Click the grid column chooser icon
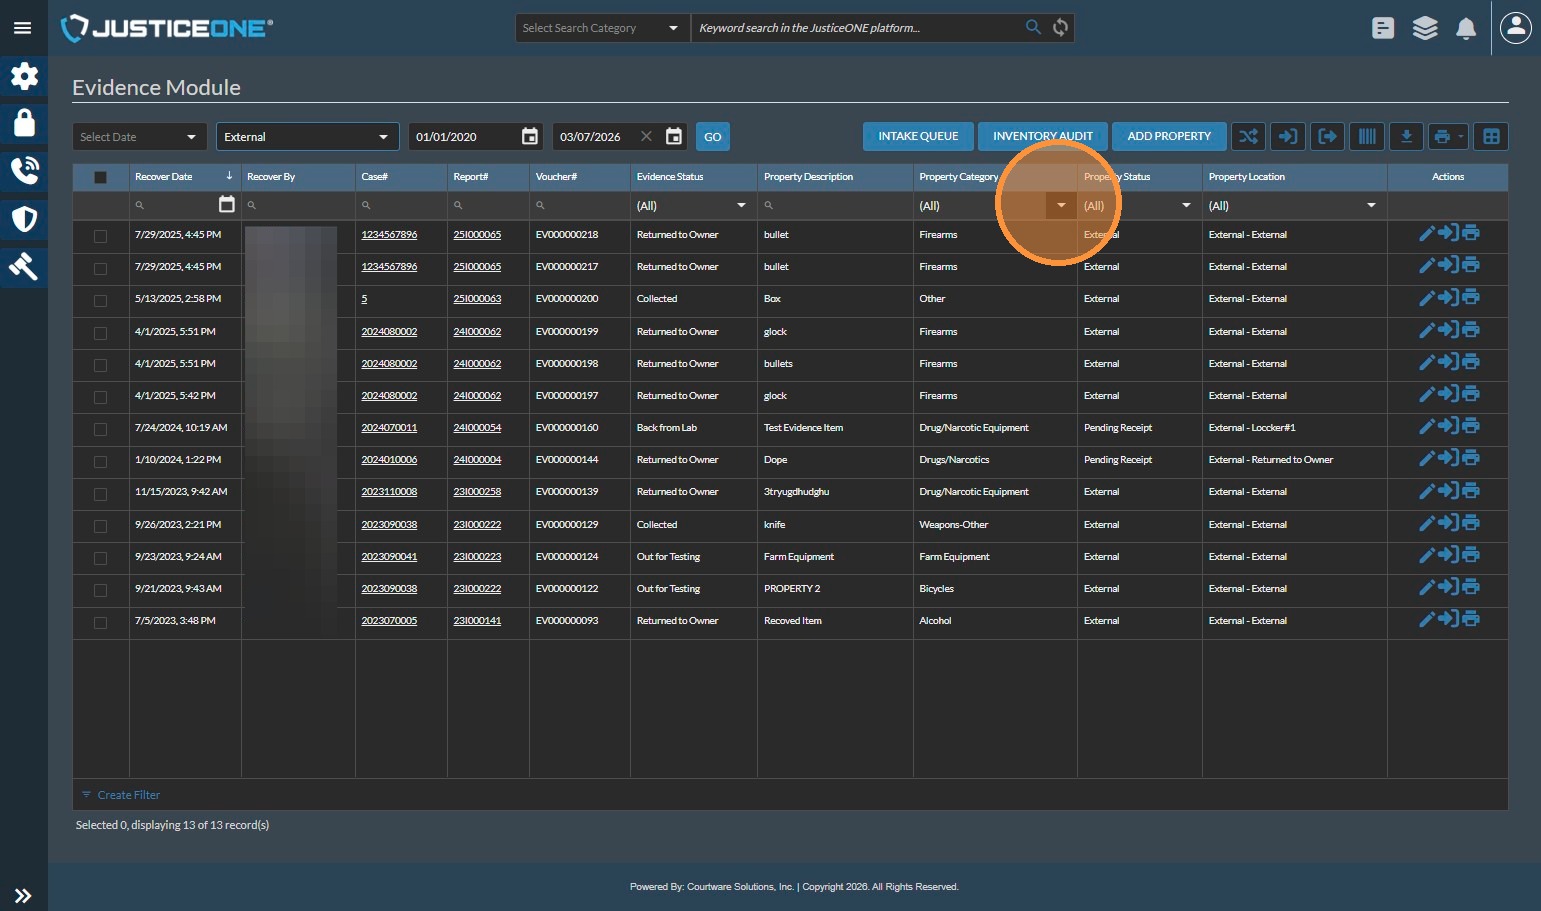This screenshot has height=911, width=1541. (1491, 137)
